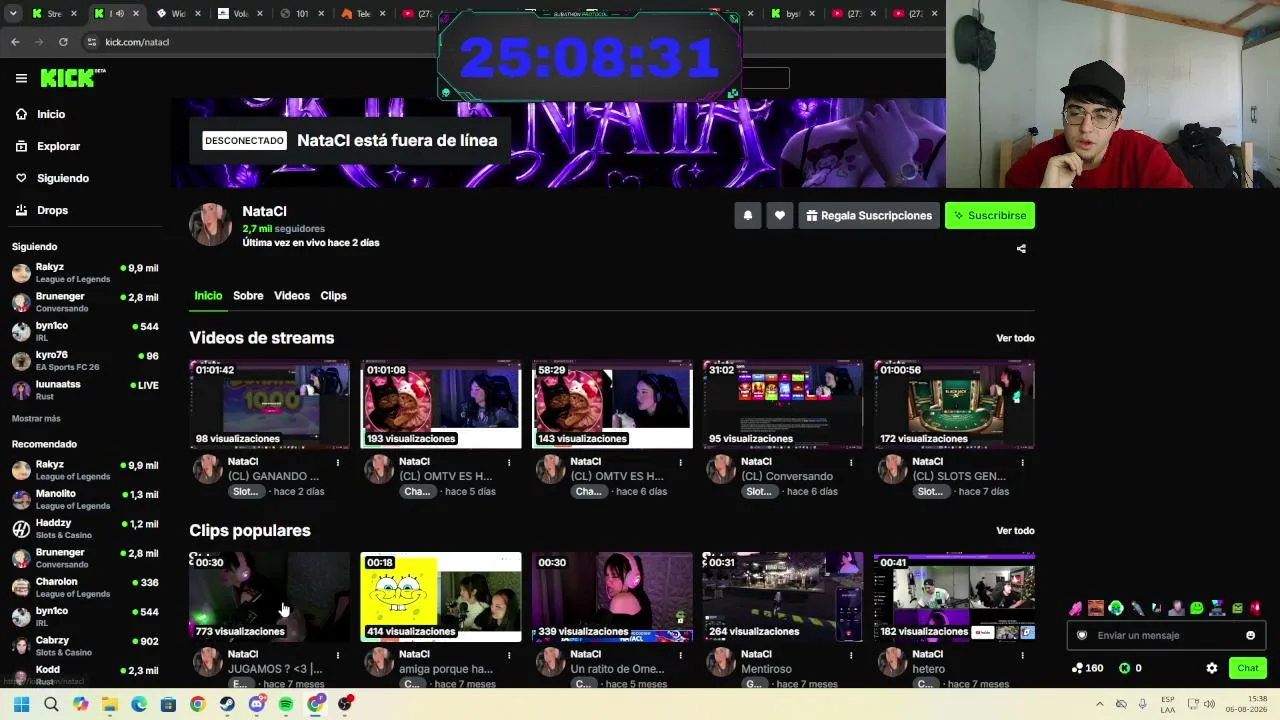Open chat settings gear icon

click(x=1212, y=668)
